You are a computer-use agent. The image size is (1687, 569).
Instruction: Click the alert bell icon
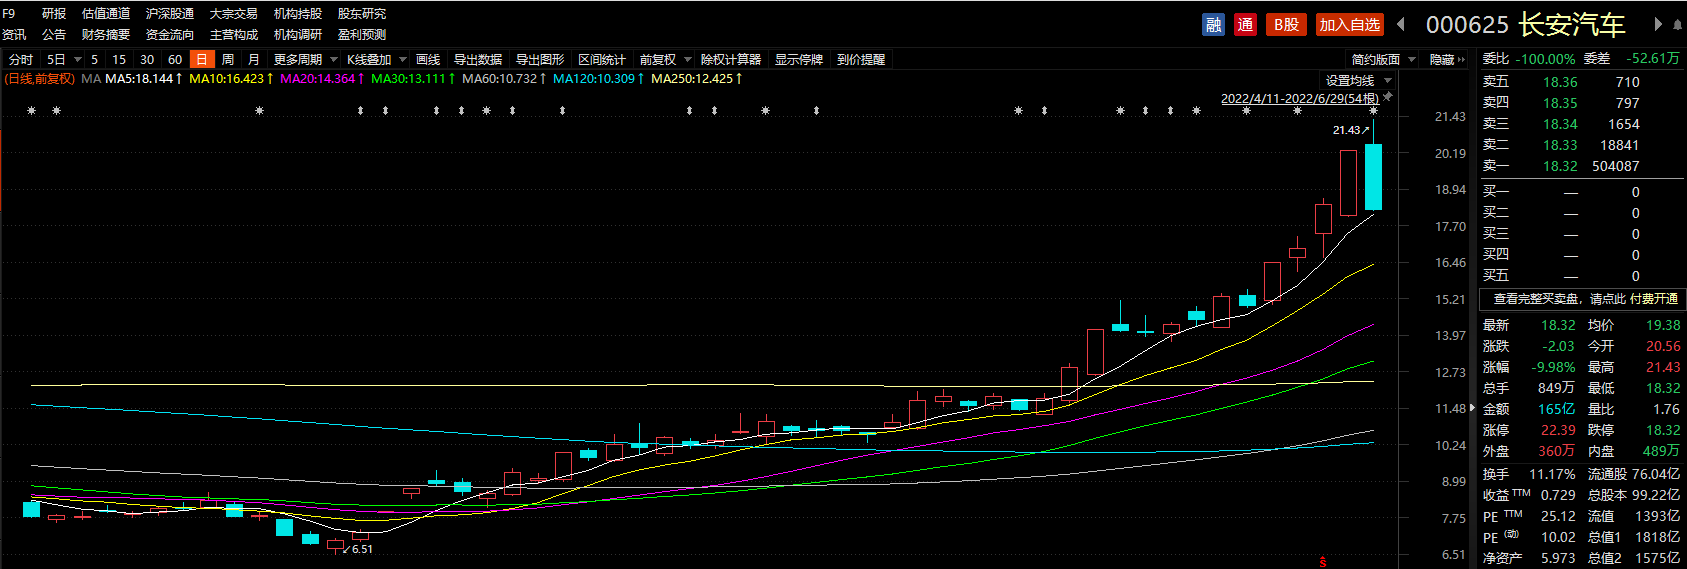pos(1677,25)
